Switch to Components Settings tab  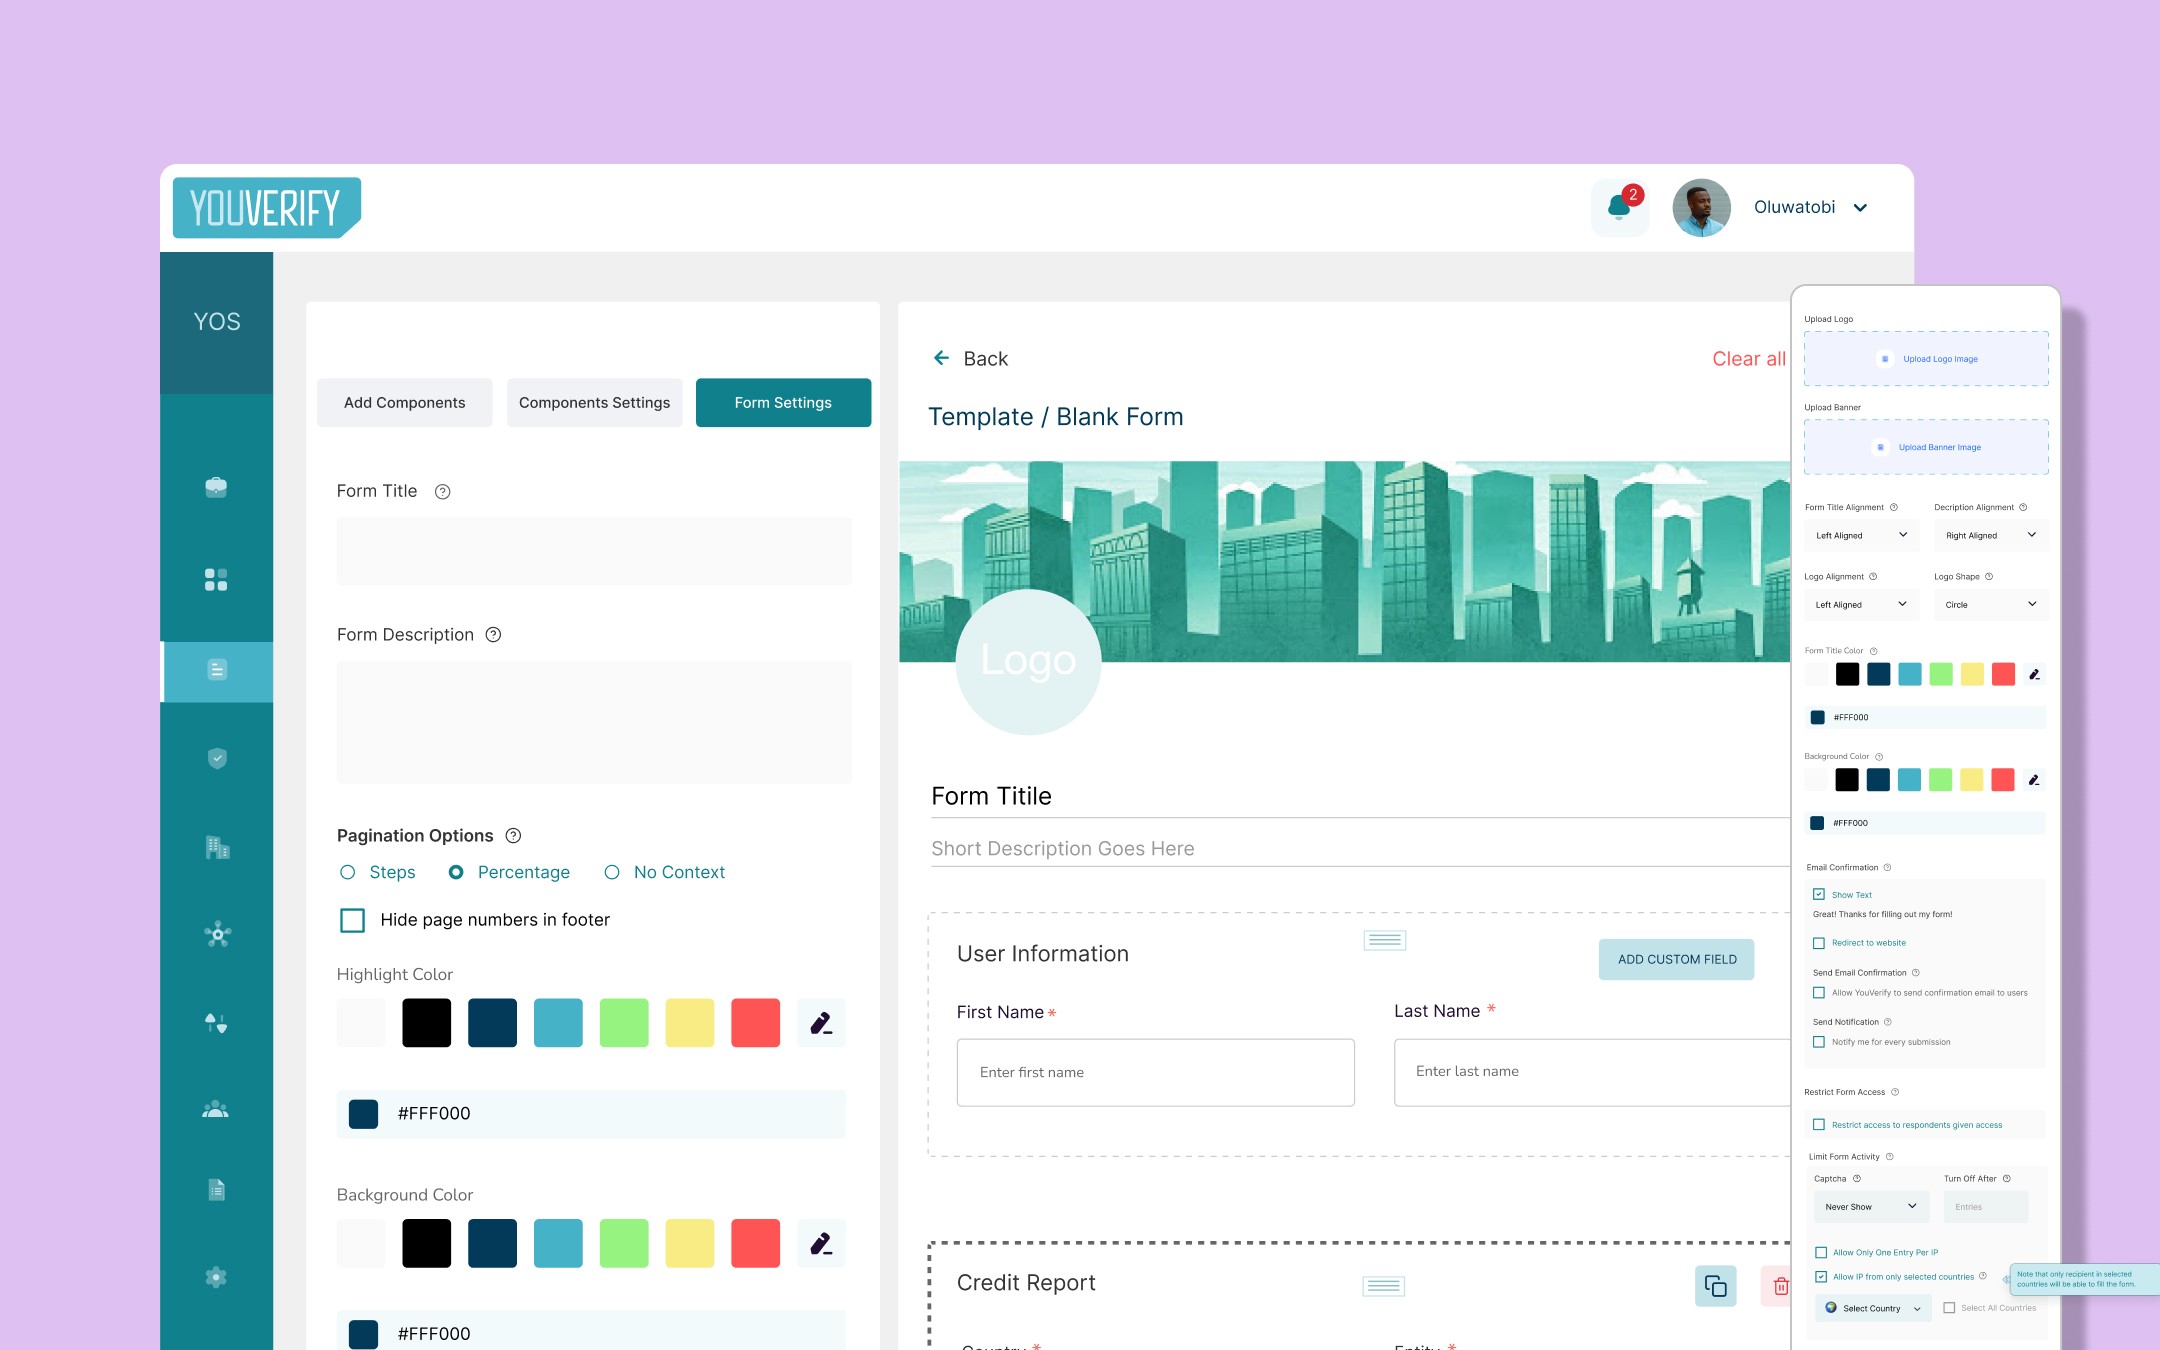(x=594, y=403)
